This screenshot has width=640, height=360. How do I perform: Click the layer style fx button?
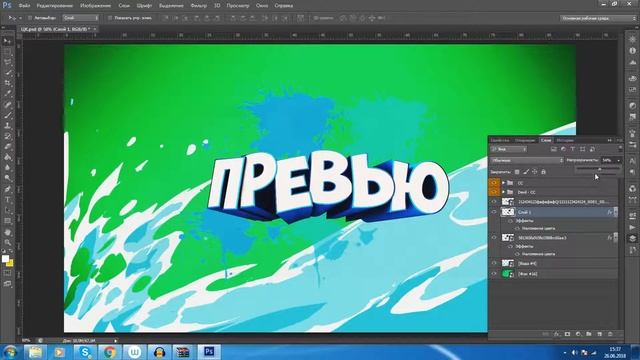coord(556,334)
